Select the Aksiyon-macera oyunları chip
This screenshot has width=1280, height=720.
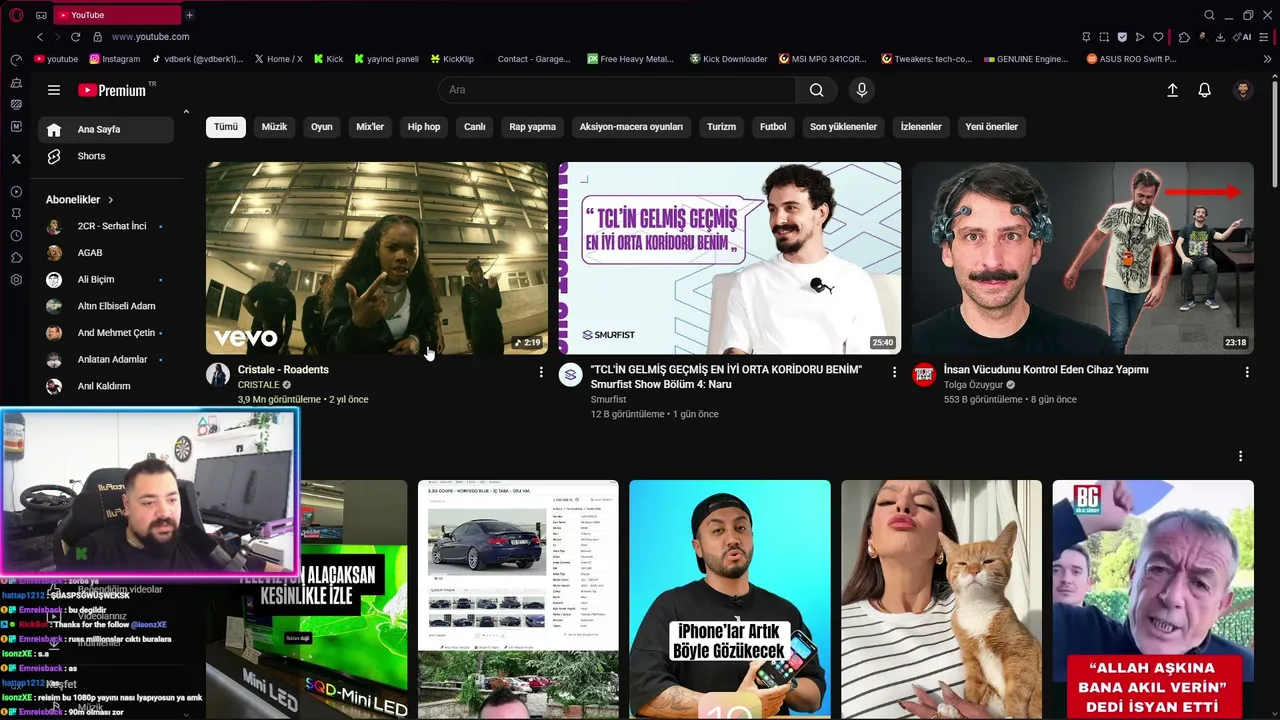point(631,127)
